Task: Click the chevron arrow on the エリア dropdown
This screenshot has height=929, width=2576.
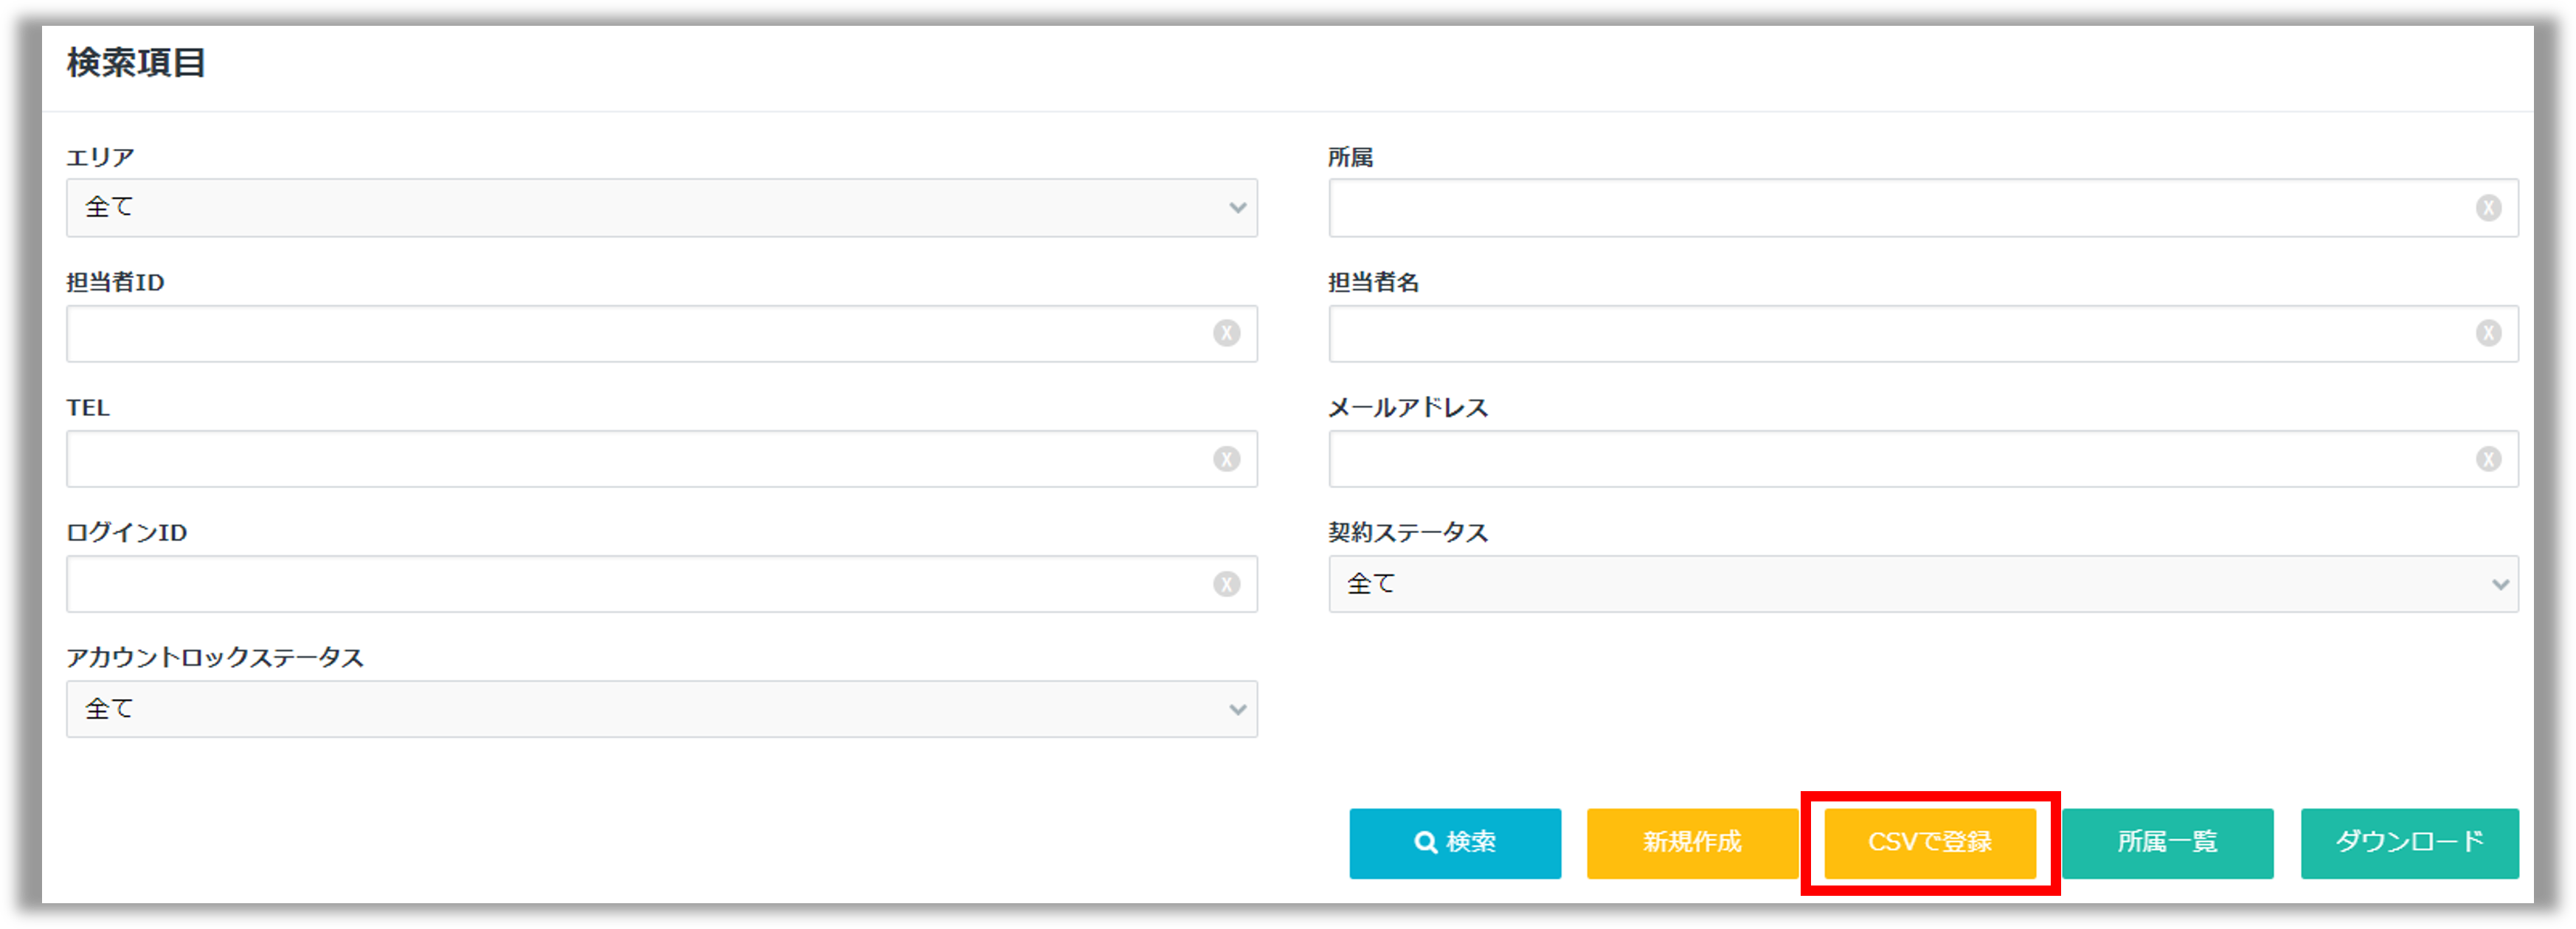Action: coord(1238,208)
